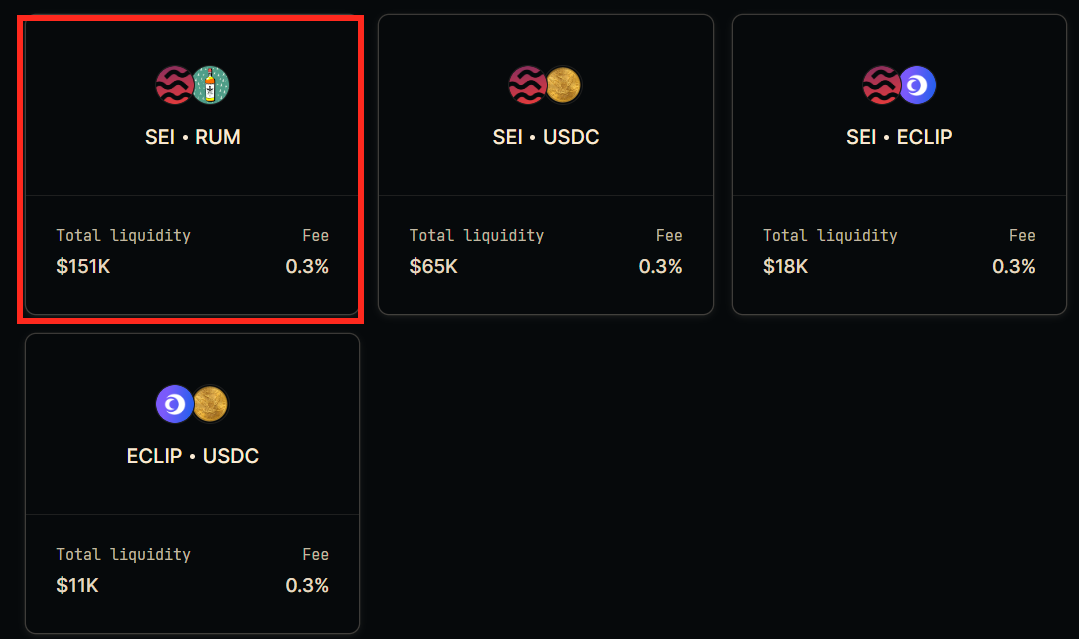Click the USDC coin in the ECLIP • USDC card
The height and width of the screenshot is (639, 1079).
(211, 404)
